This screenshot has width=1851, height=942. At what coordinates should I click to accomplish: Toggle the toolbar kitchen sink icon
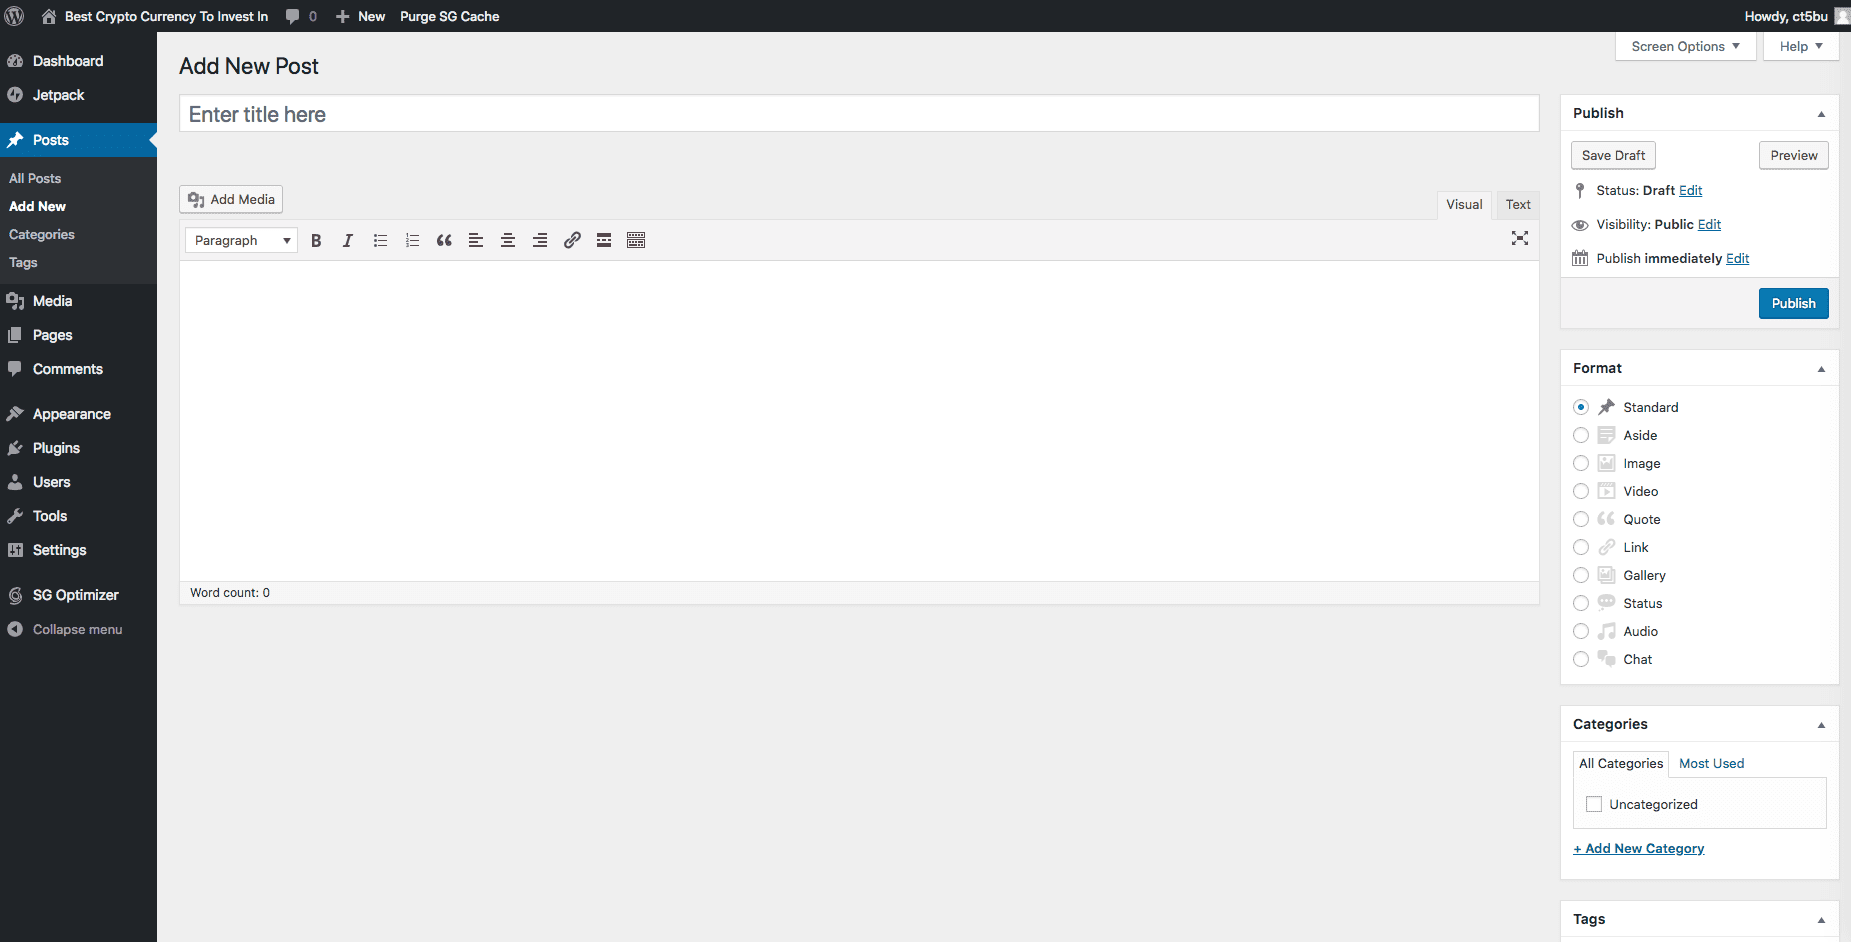[x=636, y=240]
